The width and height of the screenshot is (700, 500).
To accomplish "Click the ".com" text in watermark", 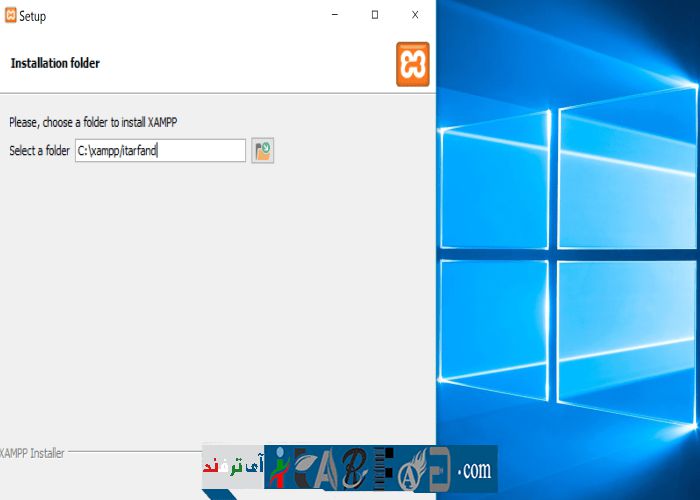I will pyautogui.click(x=475, y=469).
